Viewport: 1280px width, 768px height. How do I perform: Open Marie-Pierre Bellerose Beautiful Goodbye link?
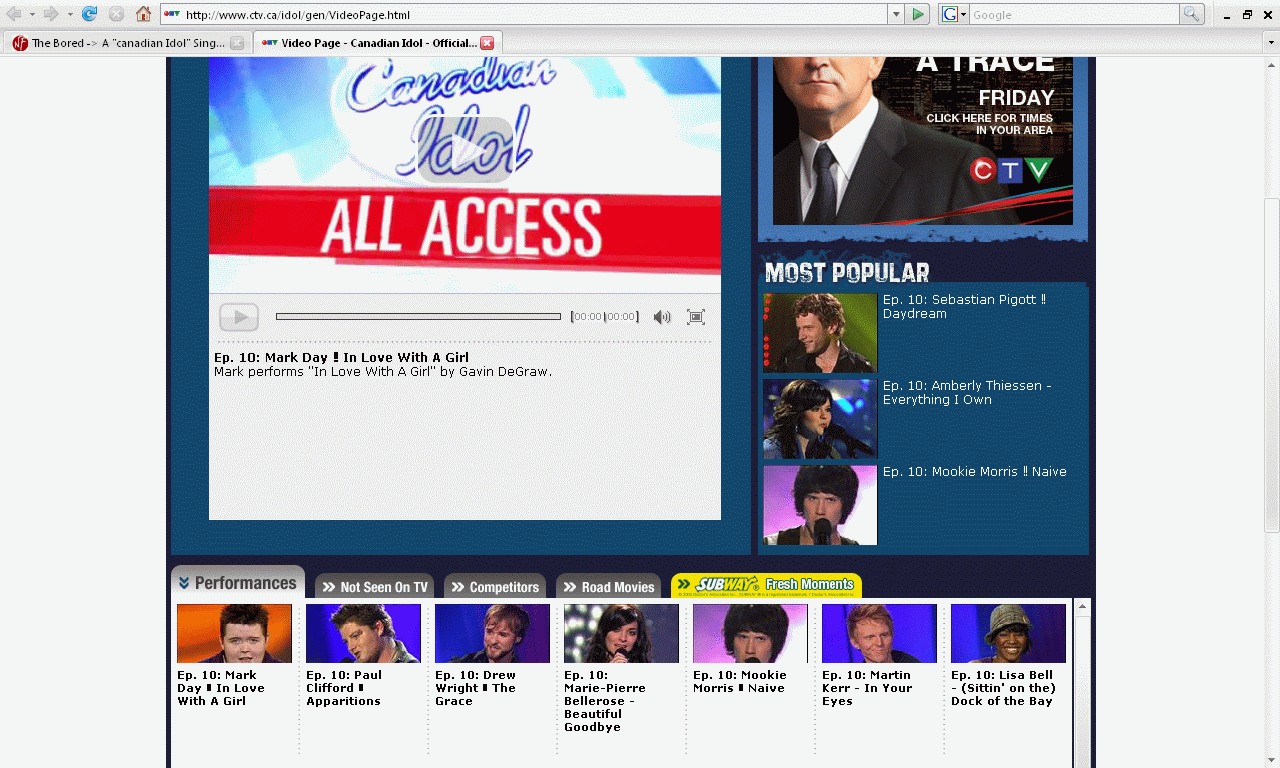coord(605,701)
